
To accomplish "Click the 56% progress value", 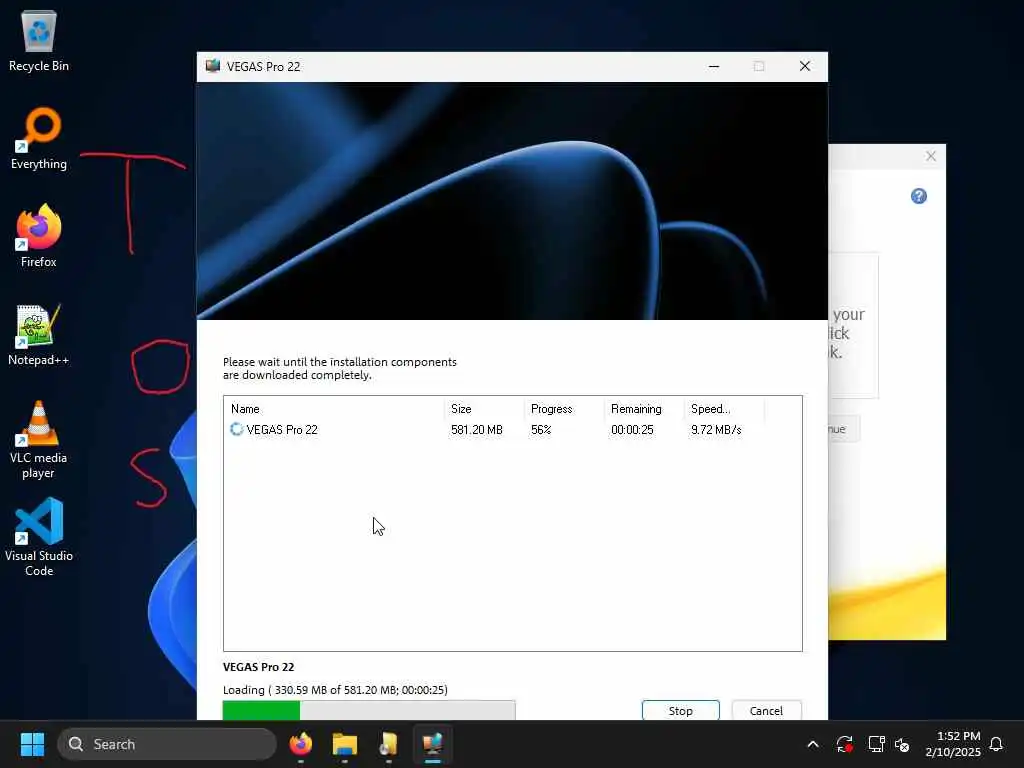I will pyautogui.click(x=541, y=430).
